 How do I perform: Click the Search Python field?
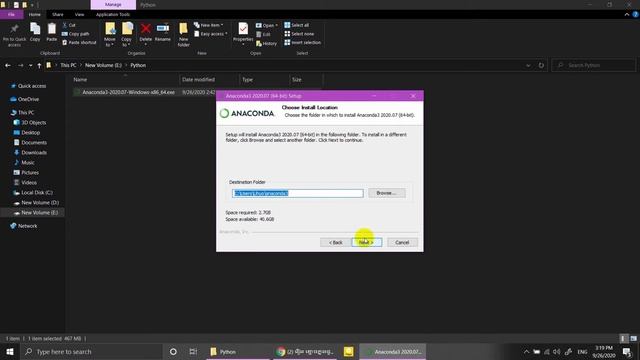click(x=594, y=65)
